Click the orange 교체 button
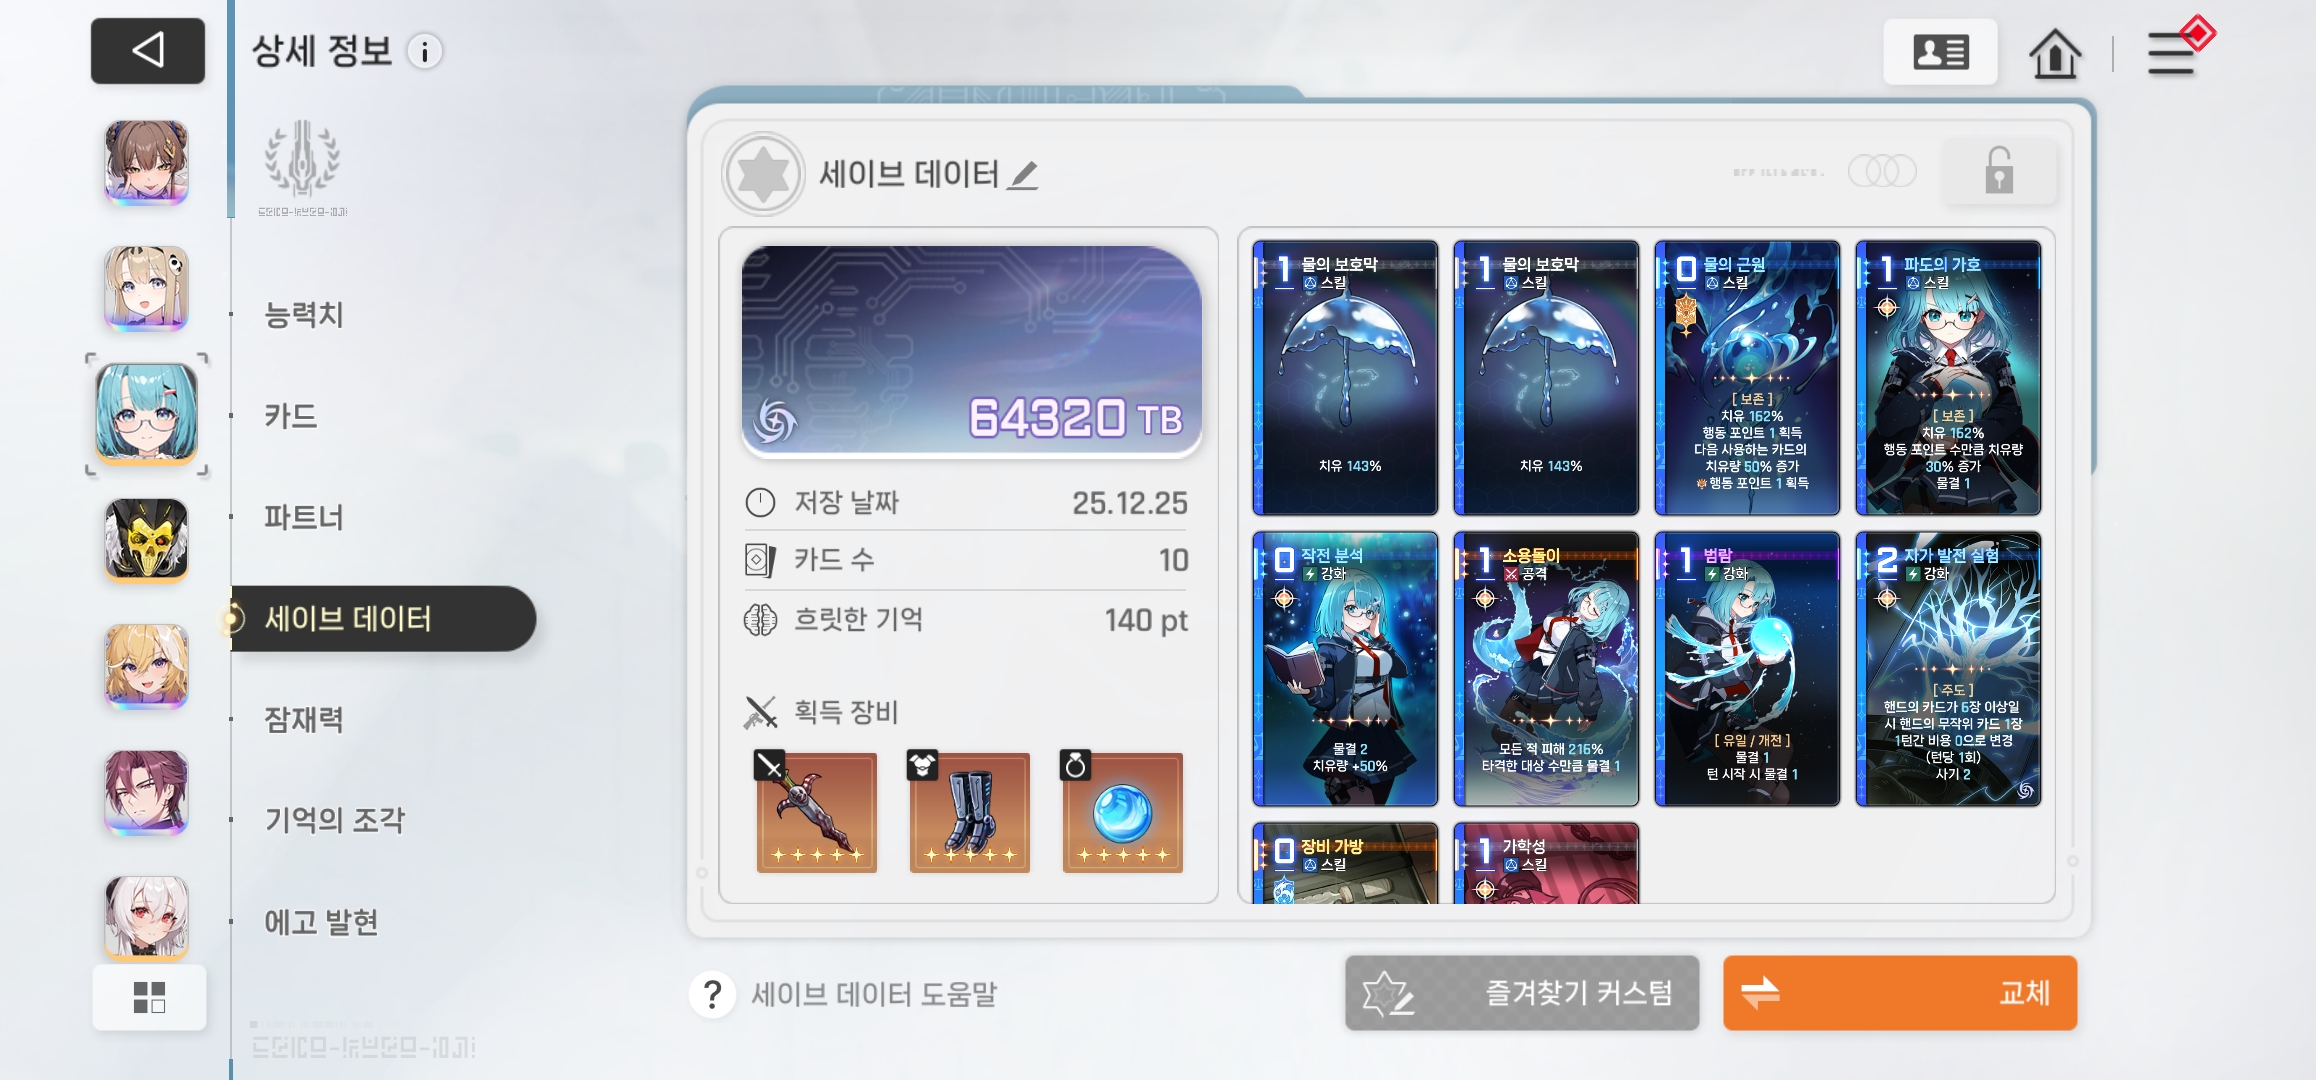Screen dimensions: 2316x1080 [x=1899, y=993]
